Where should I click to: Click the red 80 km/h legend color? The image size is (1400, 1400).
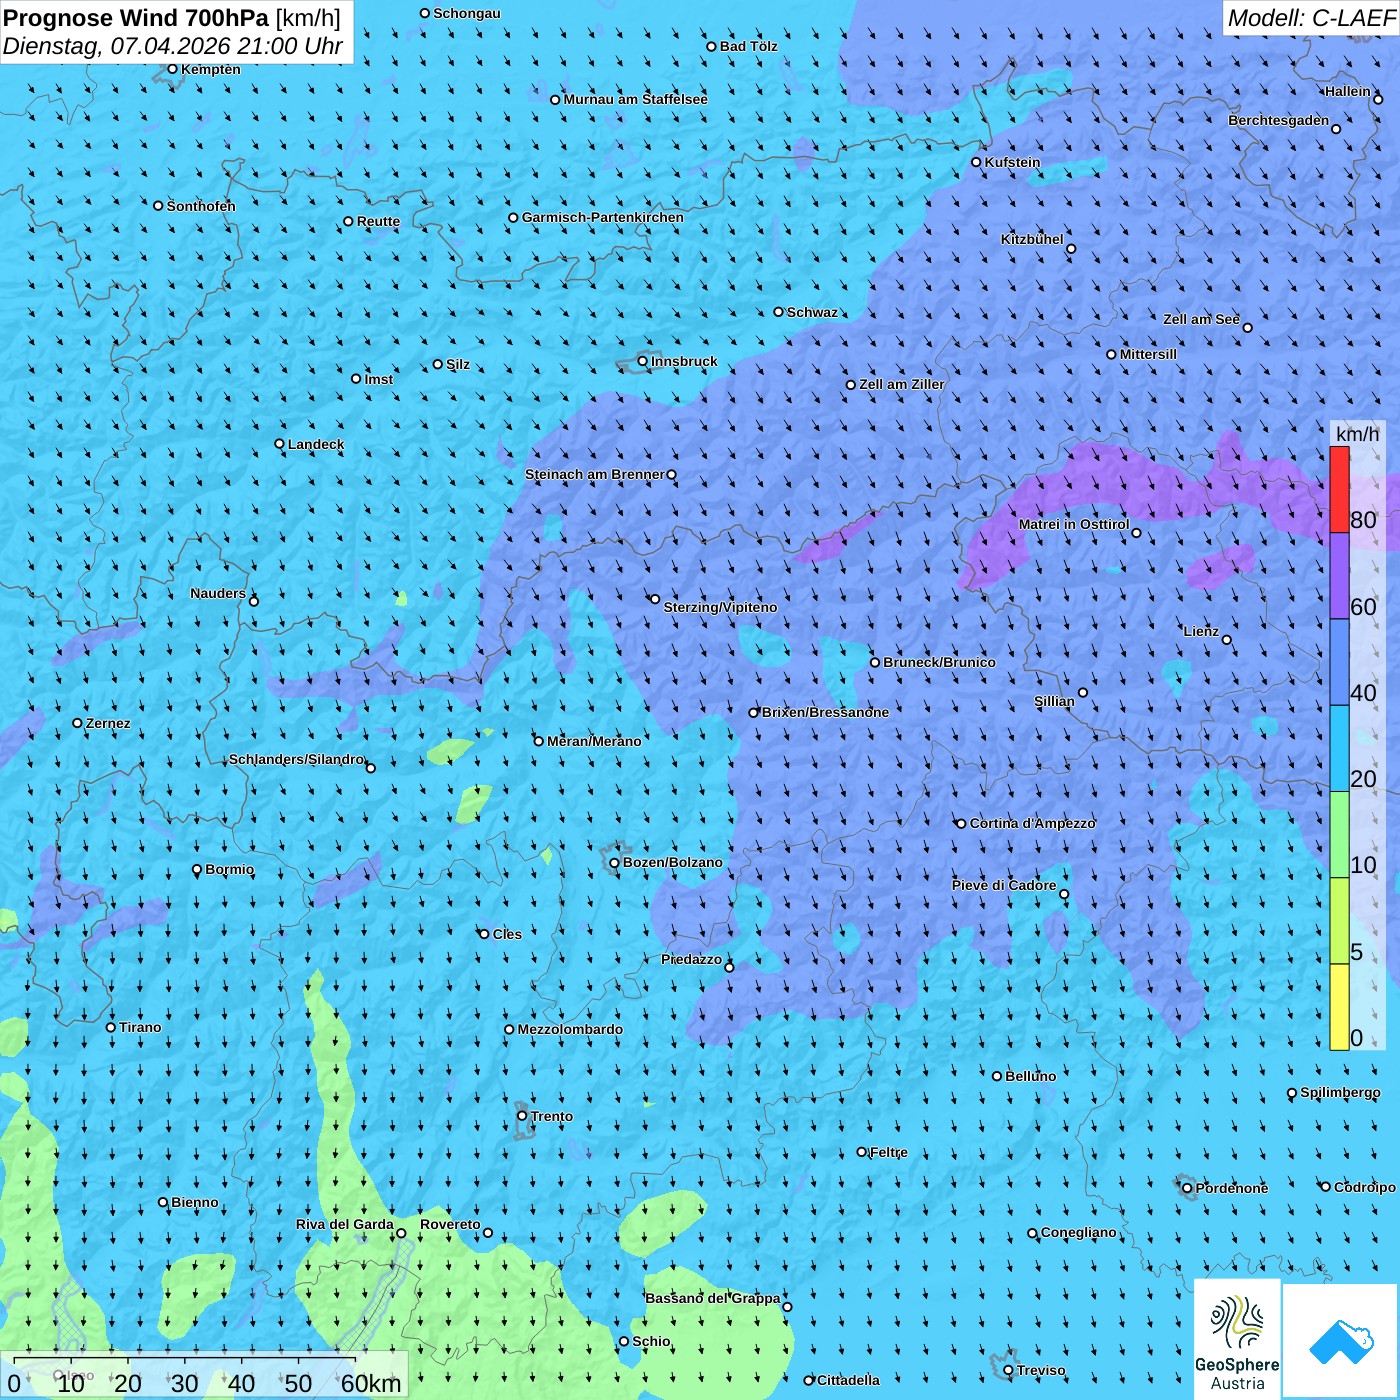pos(1339,489)
